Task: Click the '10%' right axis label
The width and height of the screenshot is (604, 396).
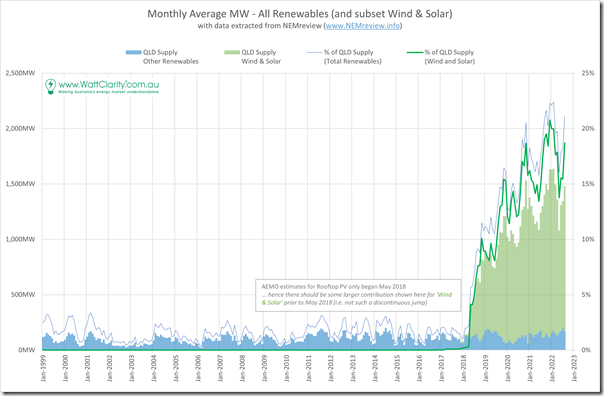Action: tap(588, 239)
